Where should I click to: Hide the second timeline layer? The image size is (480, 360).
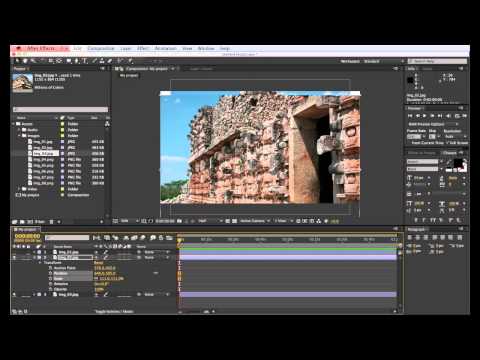point(14,257)
